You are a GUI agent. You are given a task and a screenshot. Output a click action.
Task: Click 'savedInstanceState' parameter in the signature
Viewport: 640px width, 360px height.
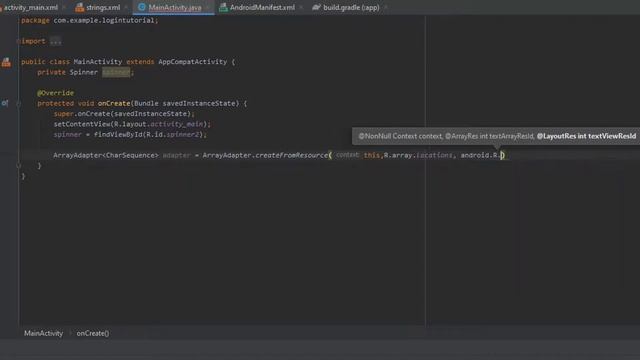[x=199, y=103]
